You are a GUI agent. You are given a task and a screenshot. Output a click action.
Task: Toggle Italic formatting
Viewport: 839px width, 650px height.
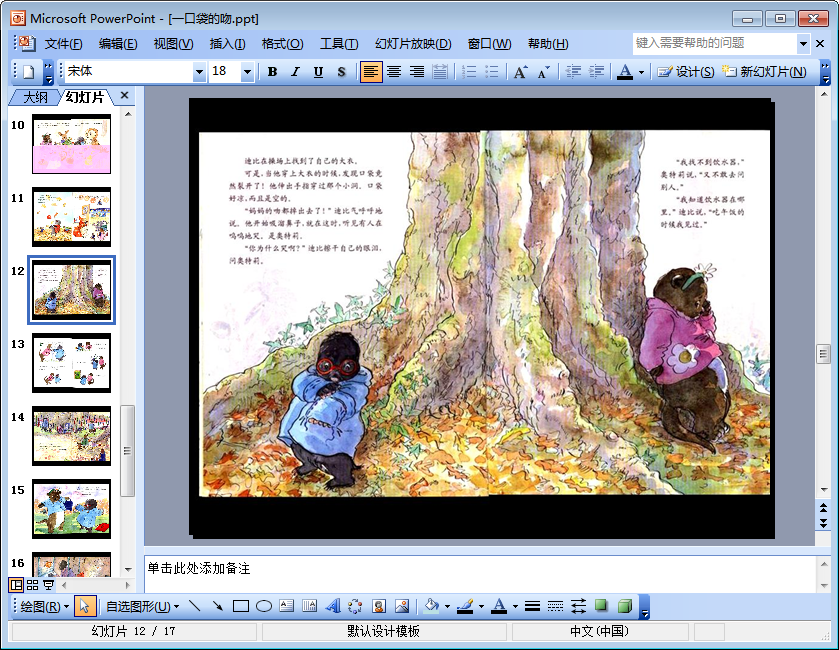(295, 72)
